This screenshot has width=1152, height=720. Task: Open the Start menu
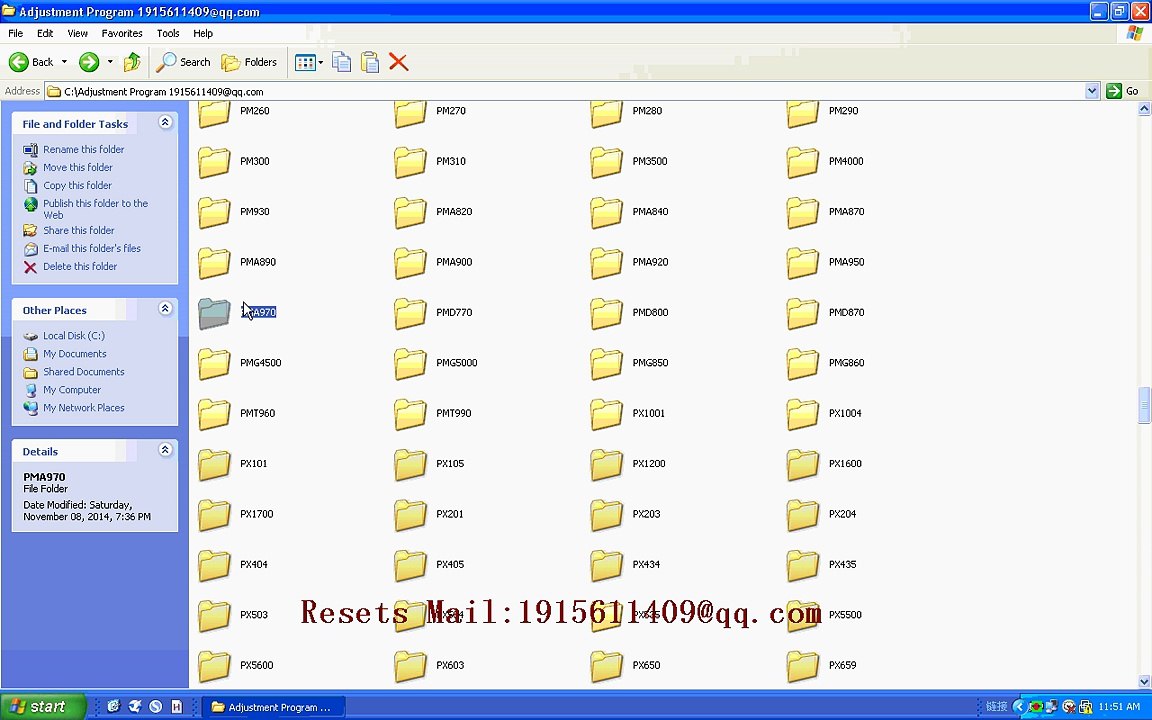pyautogui.click(x=43, y=707)
